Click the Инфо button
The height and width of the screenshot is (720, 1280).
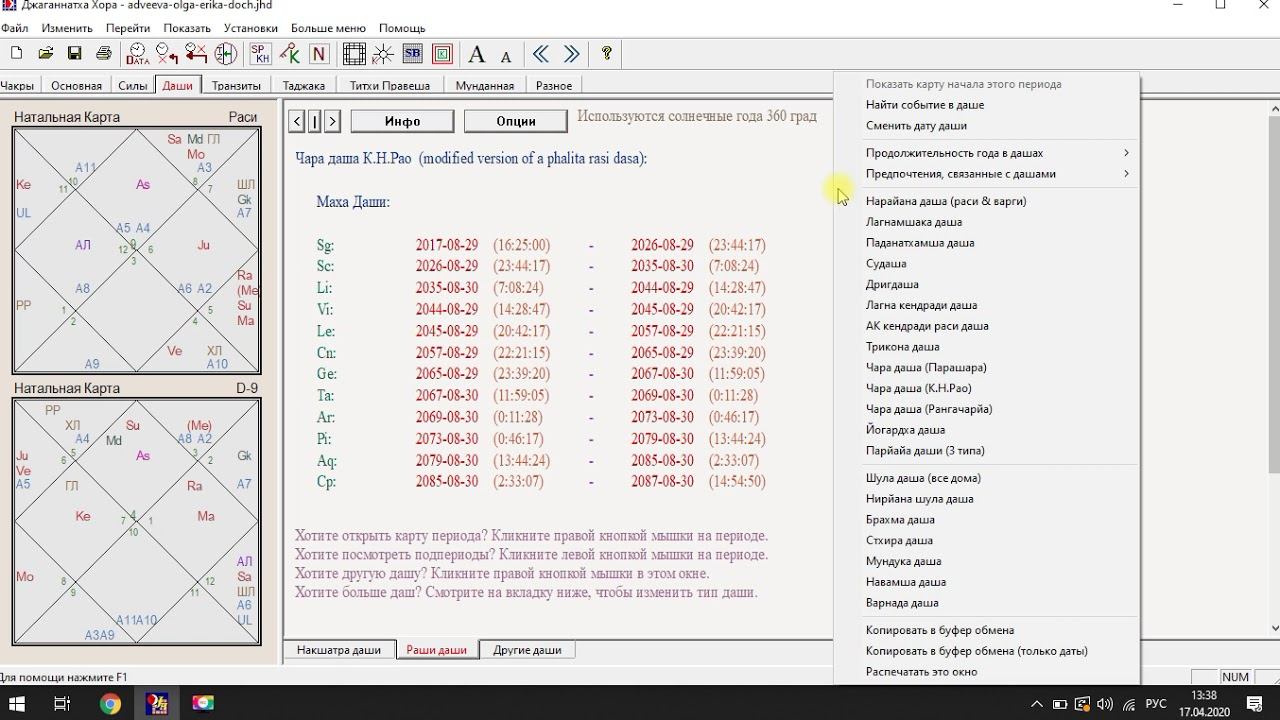(402, 121)
